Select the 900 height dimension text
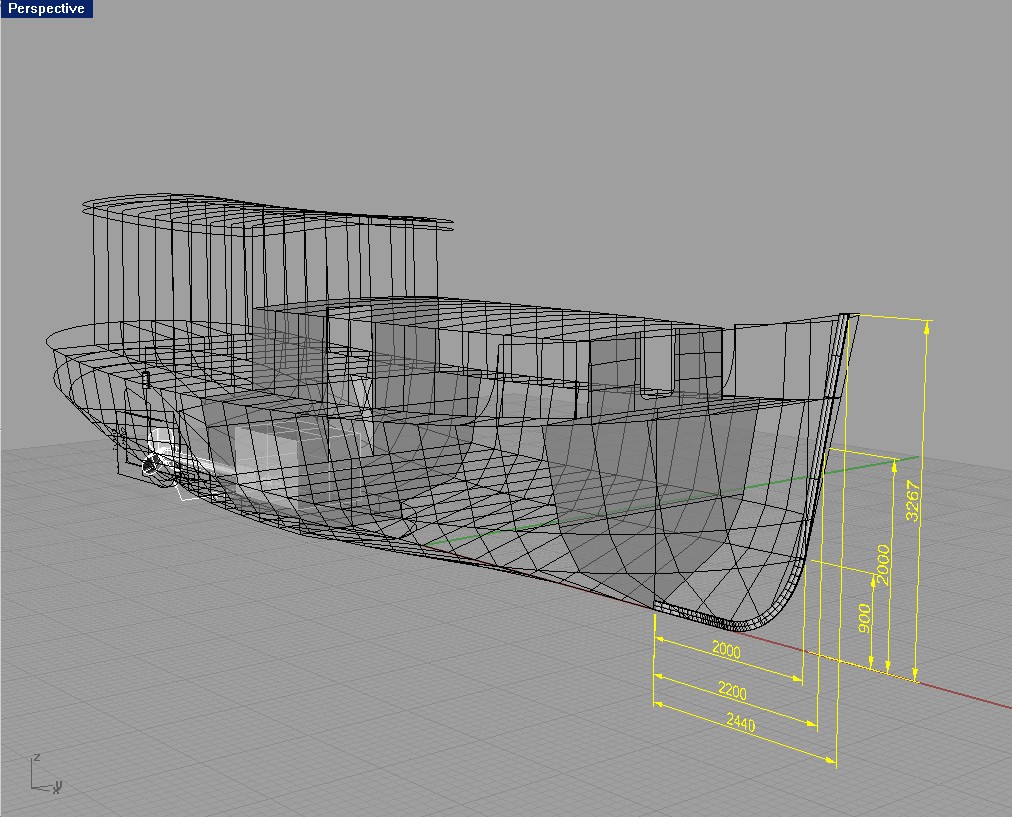Image resolution: width=1012 pixels, height=817 pixels. point(865,618)
